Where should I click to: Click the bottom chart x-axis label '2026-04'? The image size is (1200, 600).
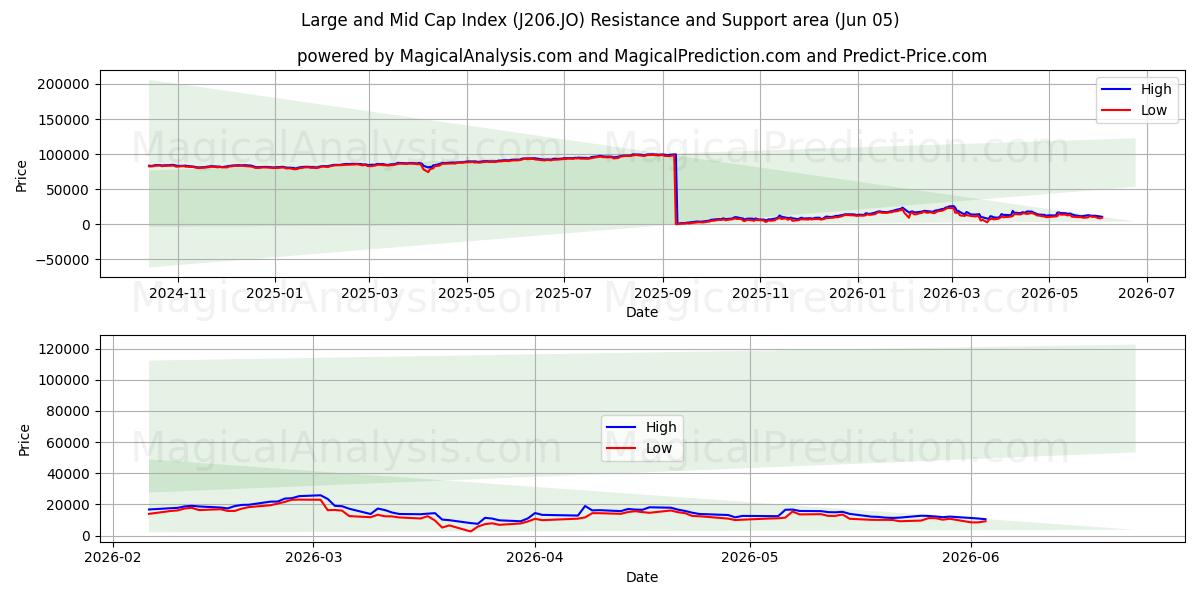tap(535, 558)
